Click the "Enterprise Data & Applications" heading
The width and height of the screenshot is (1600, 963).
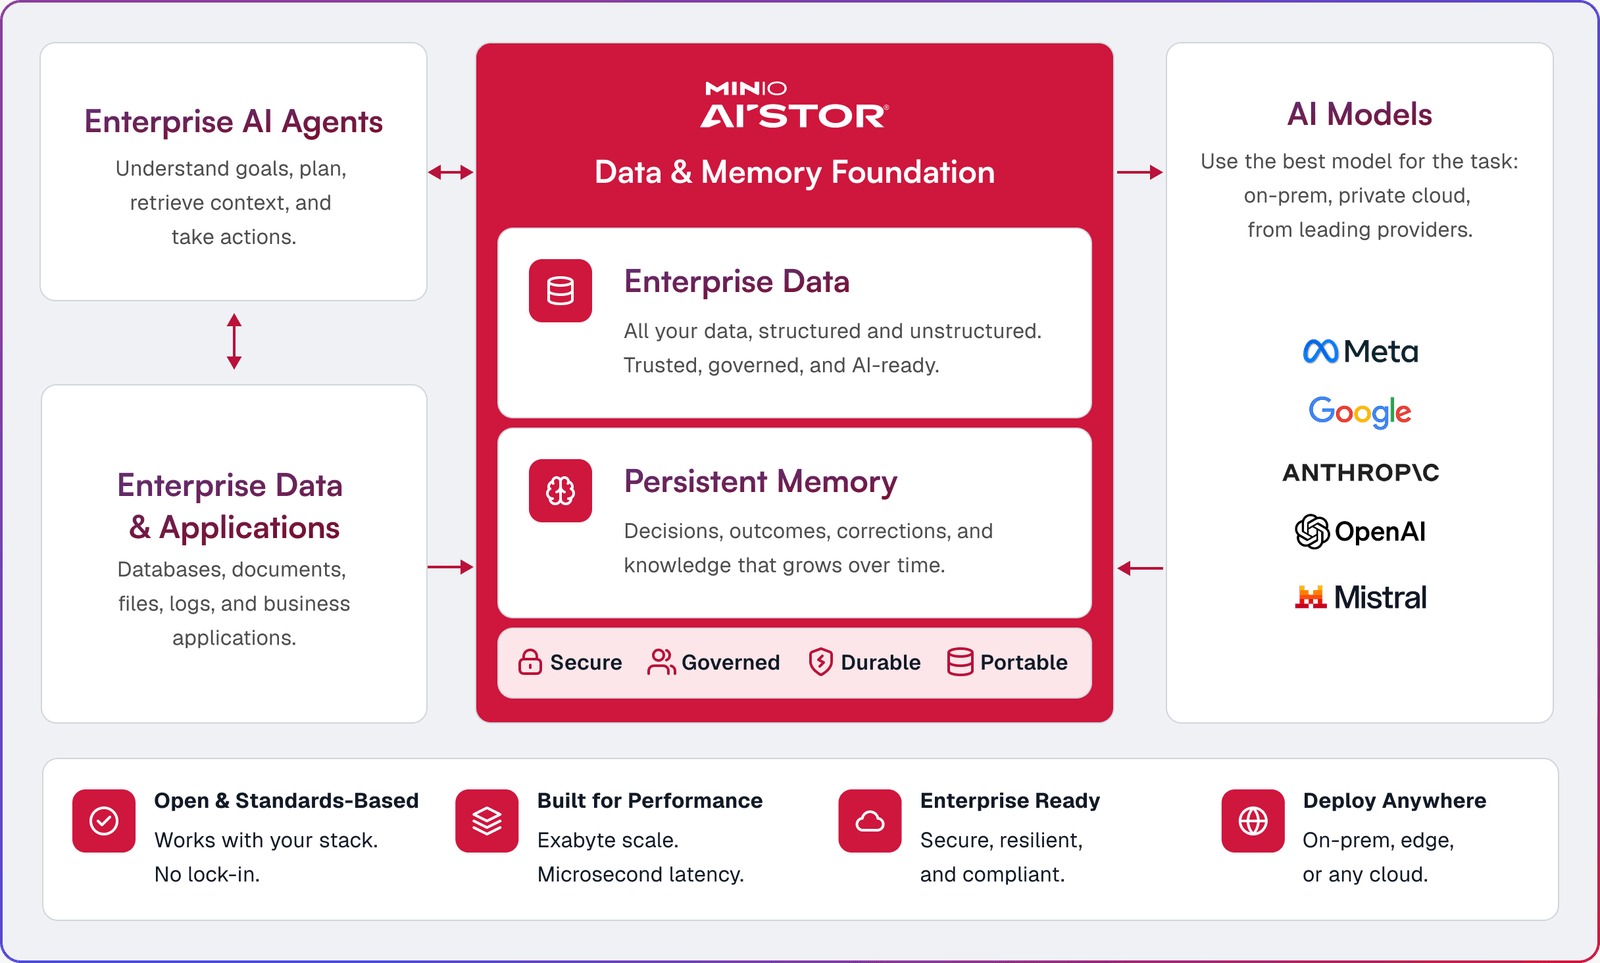[230, 506]
